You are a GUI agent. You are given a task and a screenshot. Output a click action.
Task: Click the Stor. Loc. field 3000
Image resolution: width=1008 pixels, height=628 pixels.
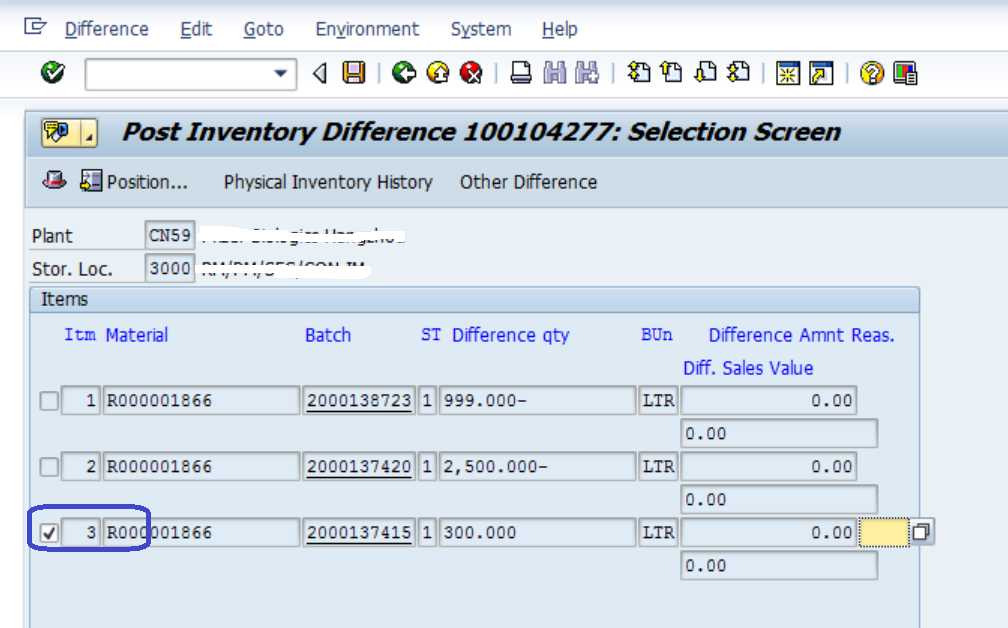(170, 268)
